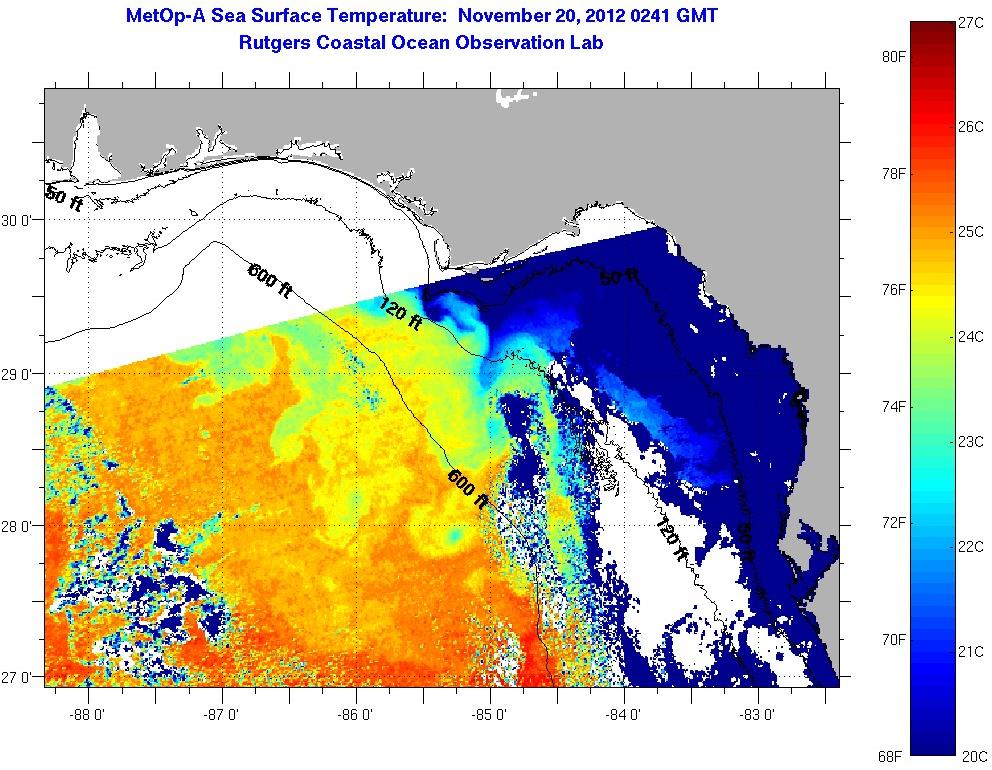Click the 50 ft contour label near Alabama coast
The image size is (992, 770).
pos(63,198)
